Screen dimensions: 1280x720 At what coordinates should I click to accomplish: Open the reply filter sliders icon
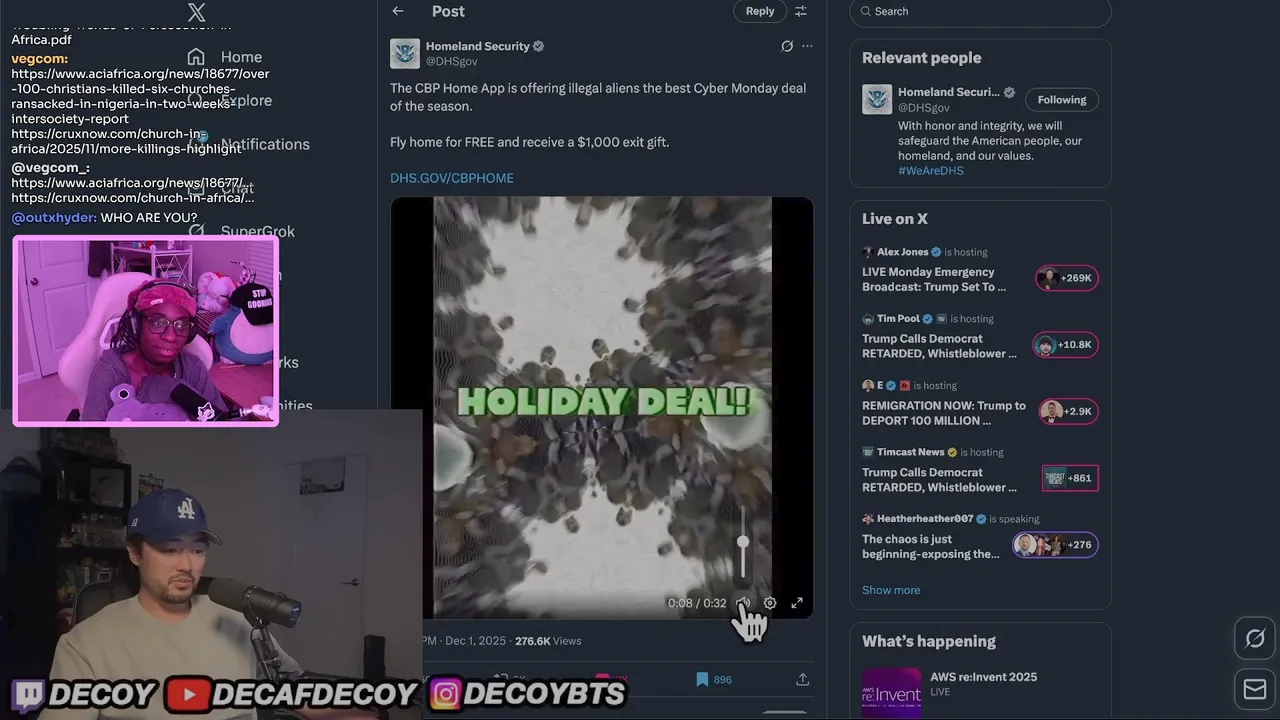click(801, 11)
